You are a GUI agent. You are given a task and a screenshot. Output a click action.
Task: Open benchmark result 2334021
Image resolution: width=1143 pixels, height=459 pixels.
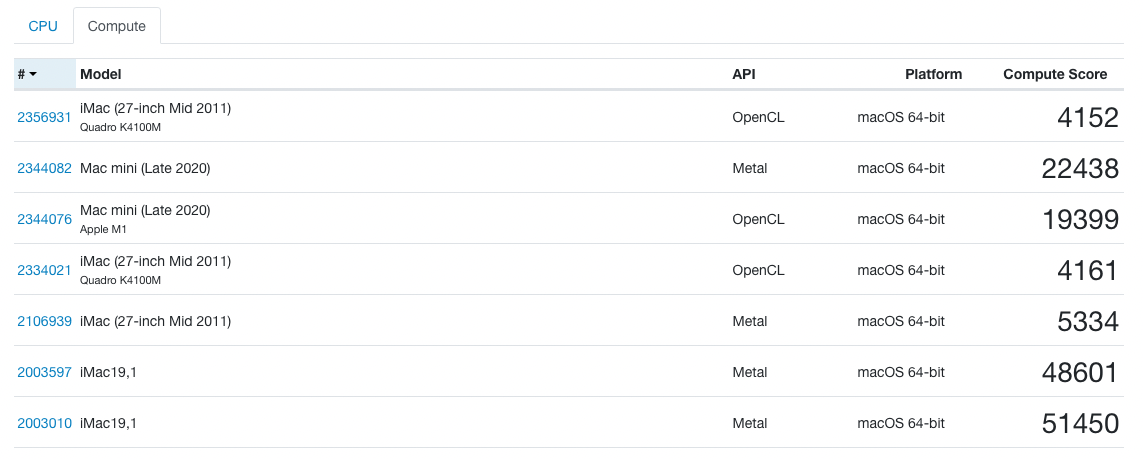(44, 270)
